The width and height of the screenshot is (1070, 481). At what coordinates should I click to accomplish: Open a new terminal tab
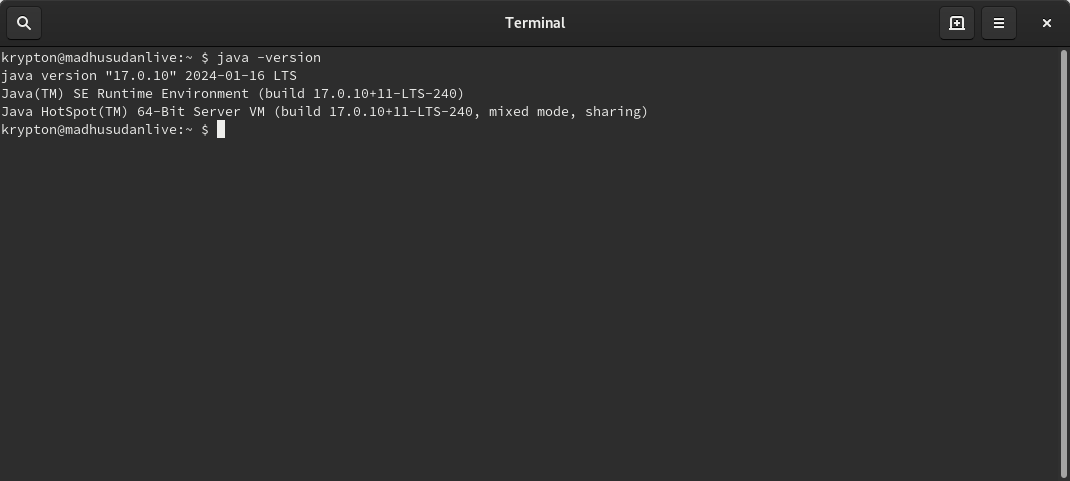pyautogui.click(x=957, y=23)
